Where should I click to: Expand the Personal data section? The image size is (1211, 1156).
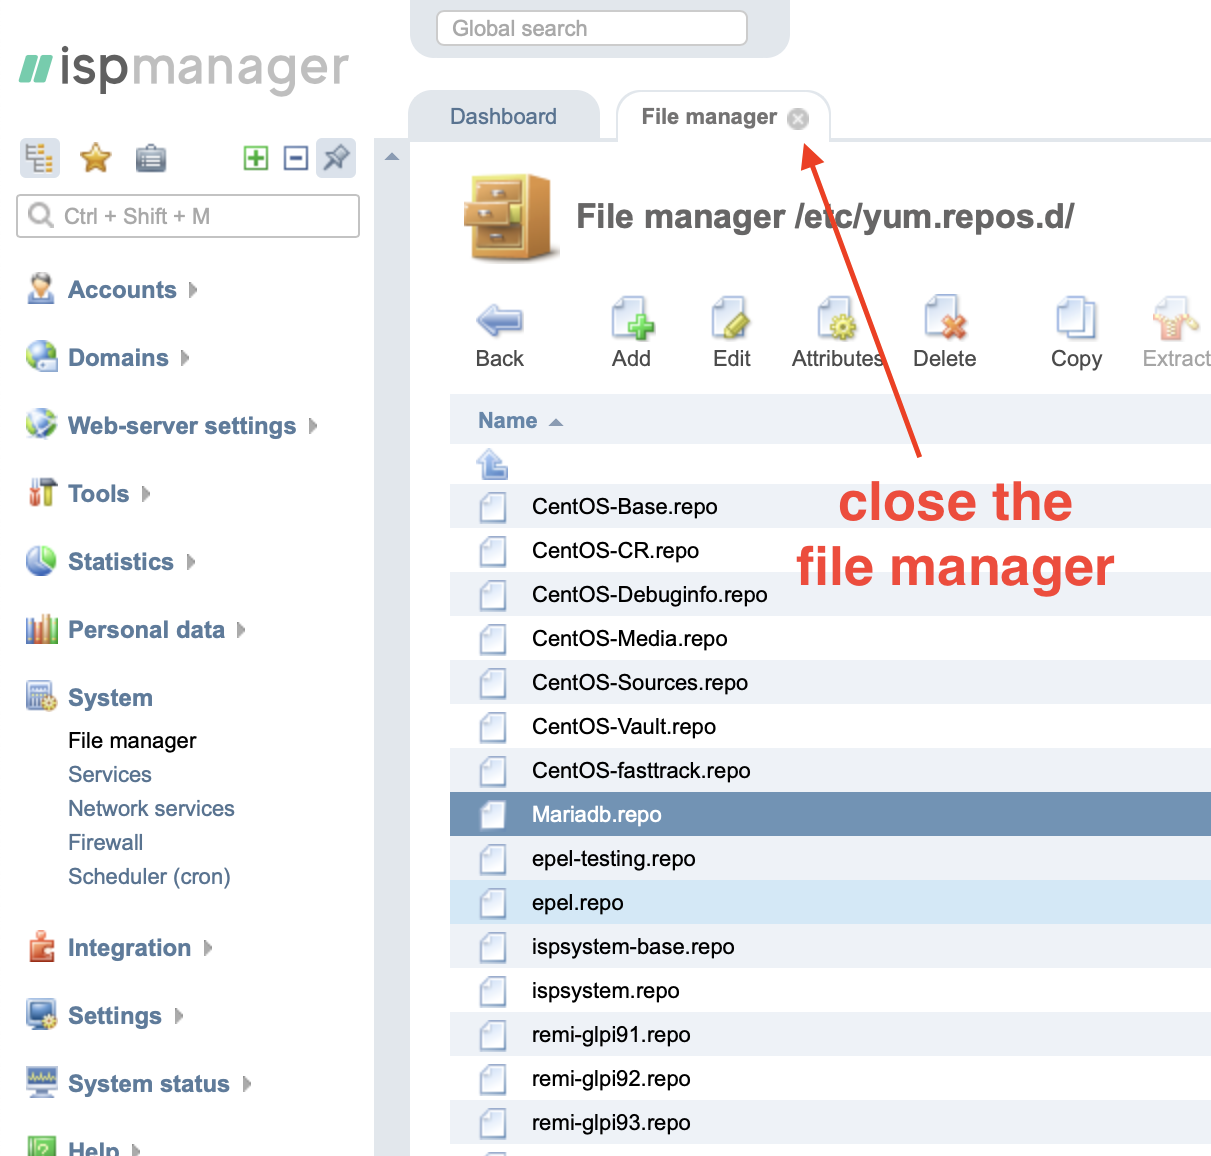click(x=241, y=630)
